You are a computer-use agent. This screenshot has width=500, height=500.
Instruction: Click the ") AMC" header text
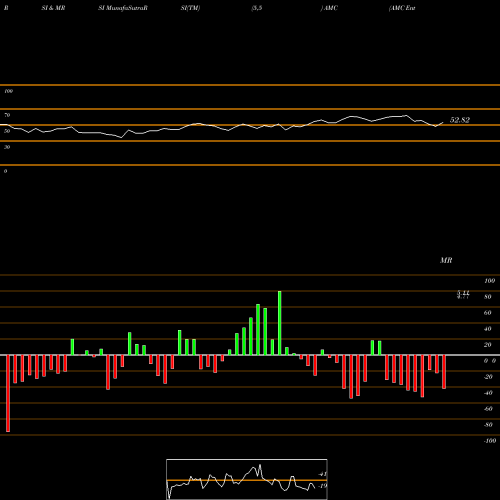(x=329, y=8)
